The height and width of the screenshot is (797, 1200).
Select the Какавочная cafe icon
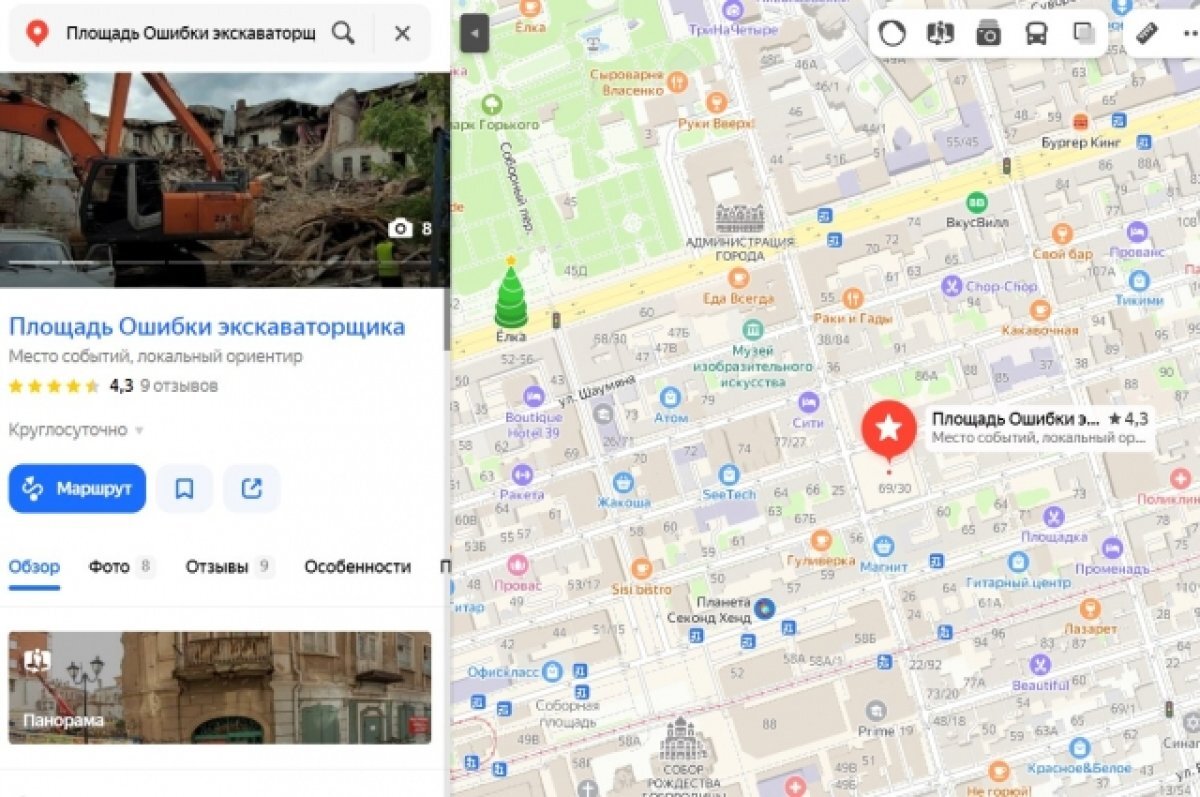1040,310
